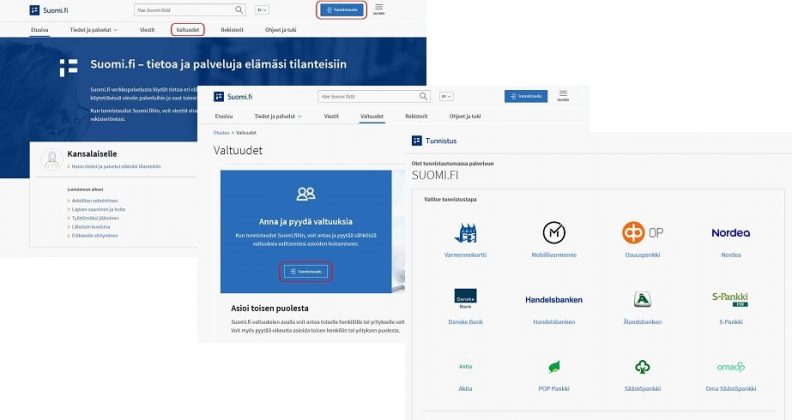Viewport: 792px width, 420px height.
Task: Select the active Valtuudet tab in the middle window
Action: pos(372,116)
